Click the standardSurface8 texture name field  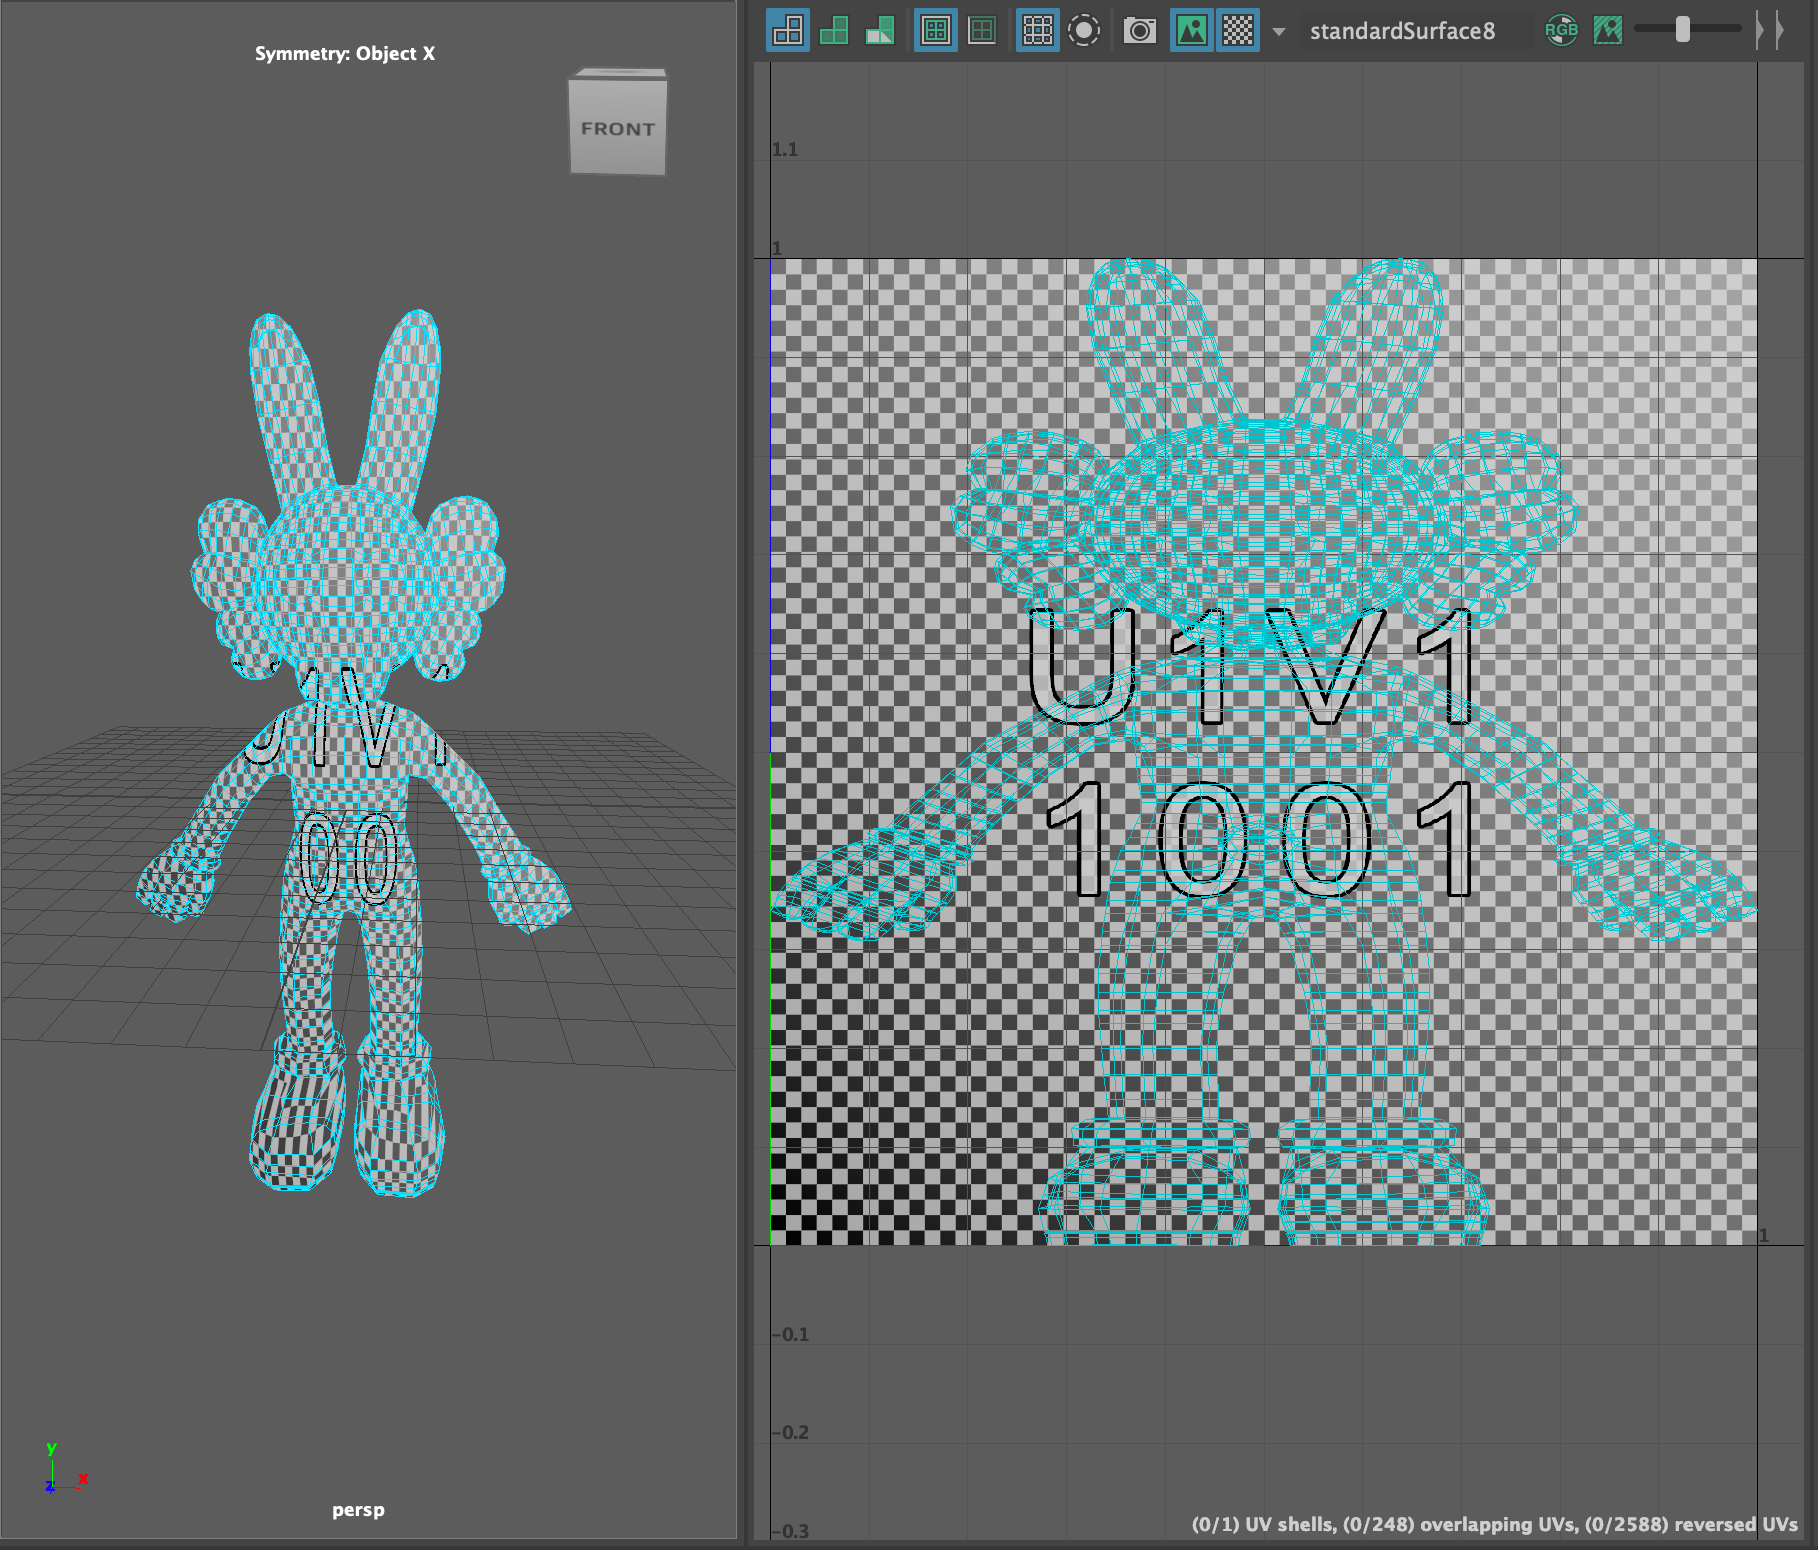[x=1415, y=31]
